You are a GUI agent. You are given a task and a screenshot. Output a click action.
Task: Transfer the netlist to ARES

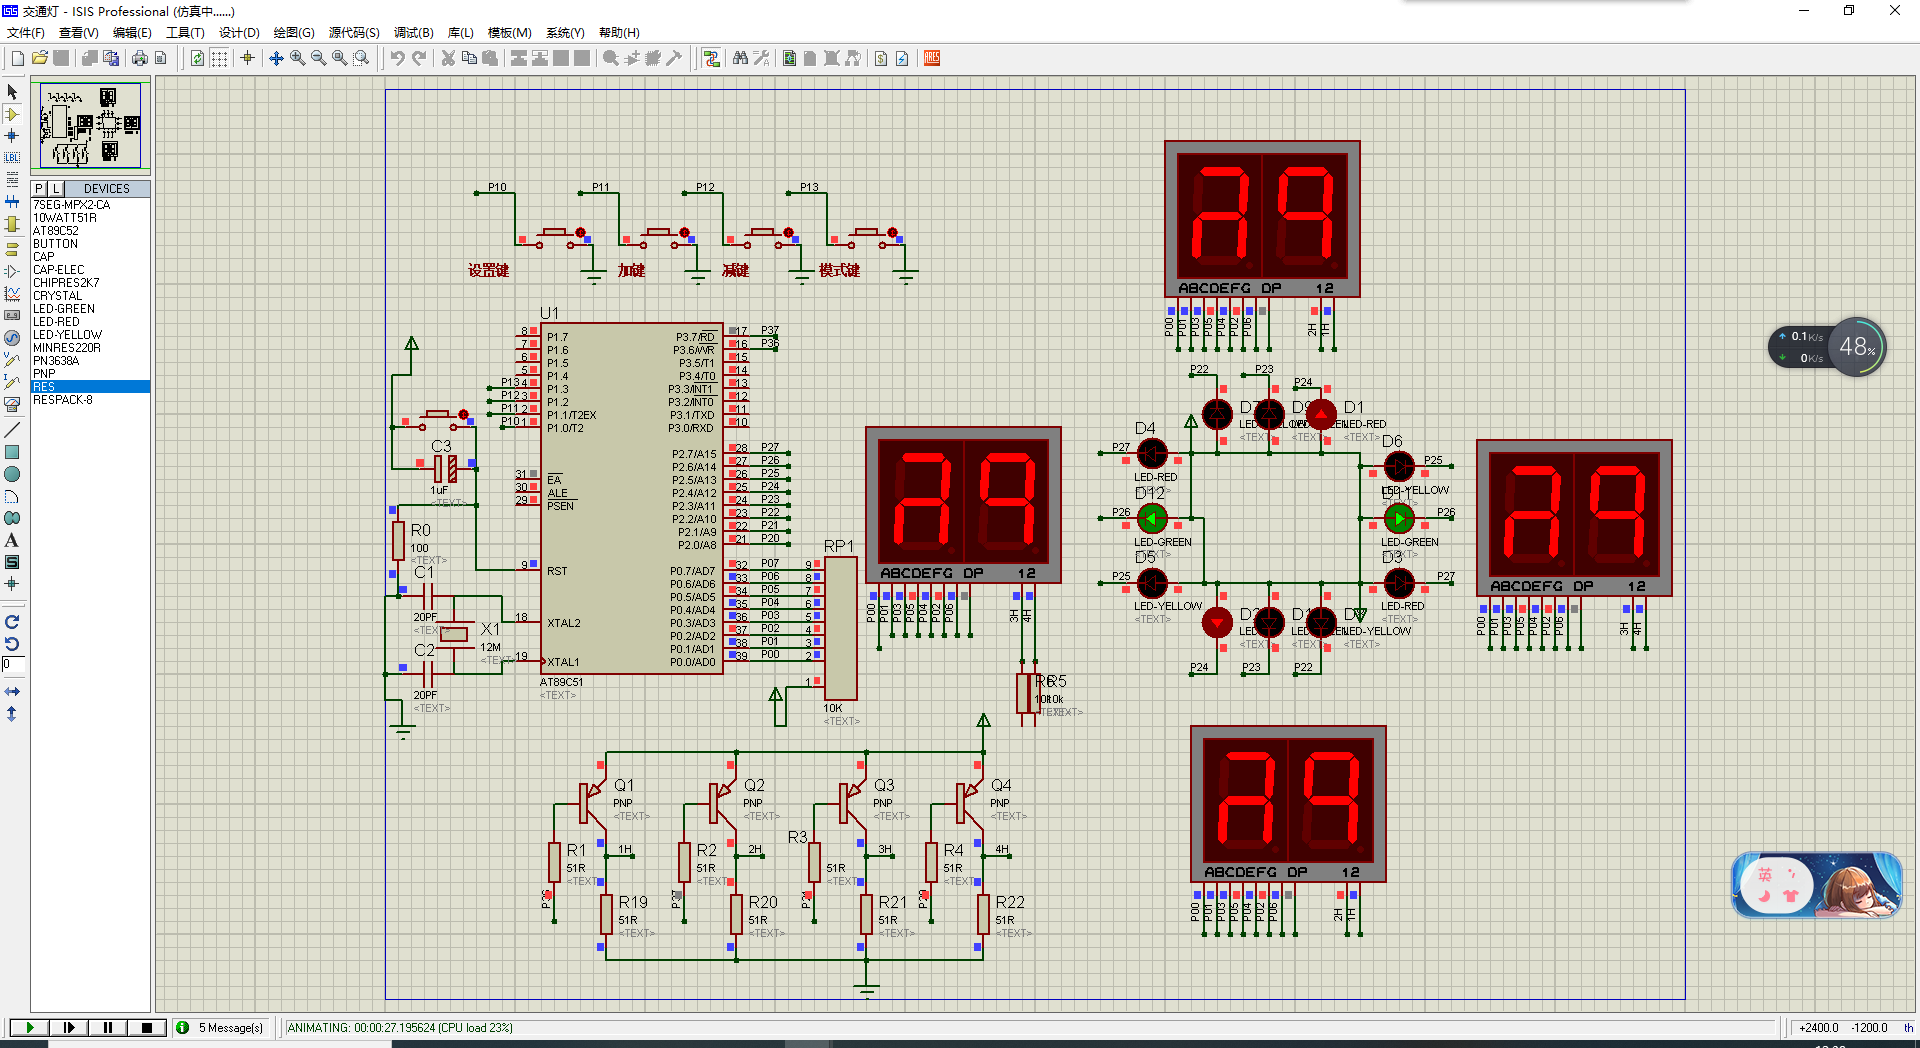click(932, 58)
